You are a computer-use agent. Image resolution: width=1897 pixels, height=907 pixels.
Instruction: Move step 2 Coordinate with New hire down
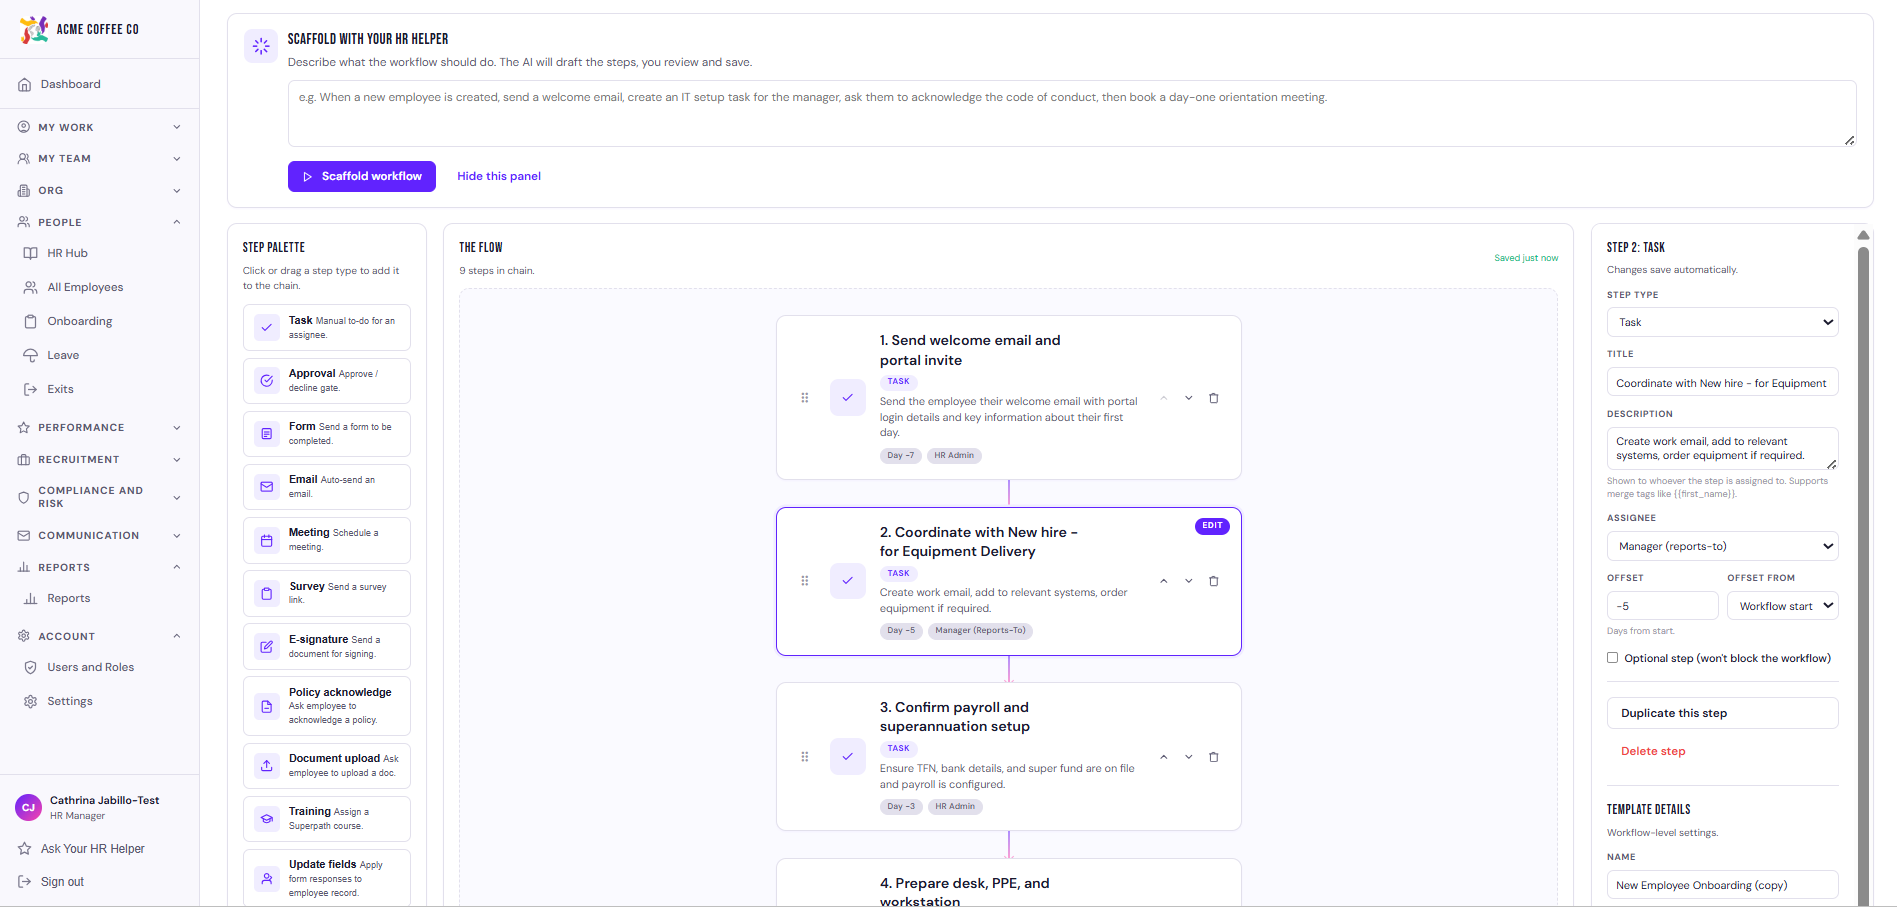coord(1189,581)
